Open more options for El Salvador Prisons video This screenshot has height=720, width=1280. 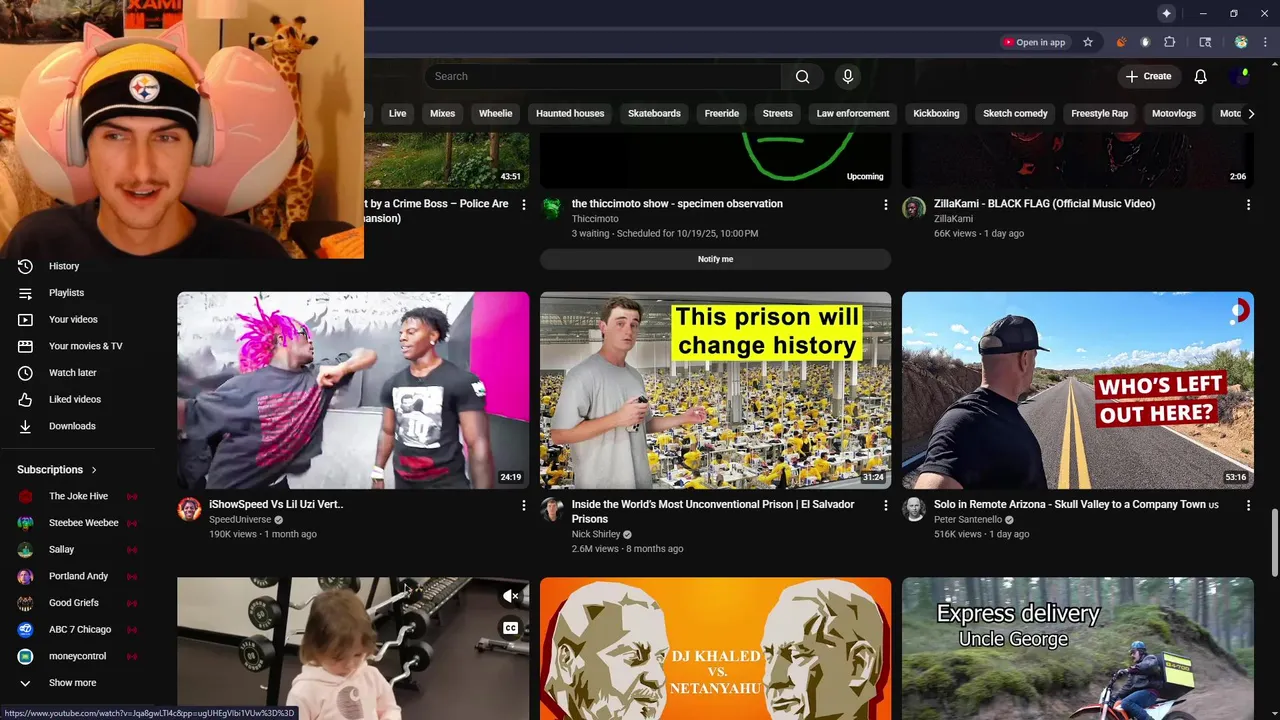885,506
